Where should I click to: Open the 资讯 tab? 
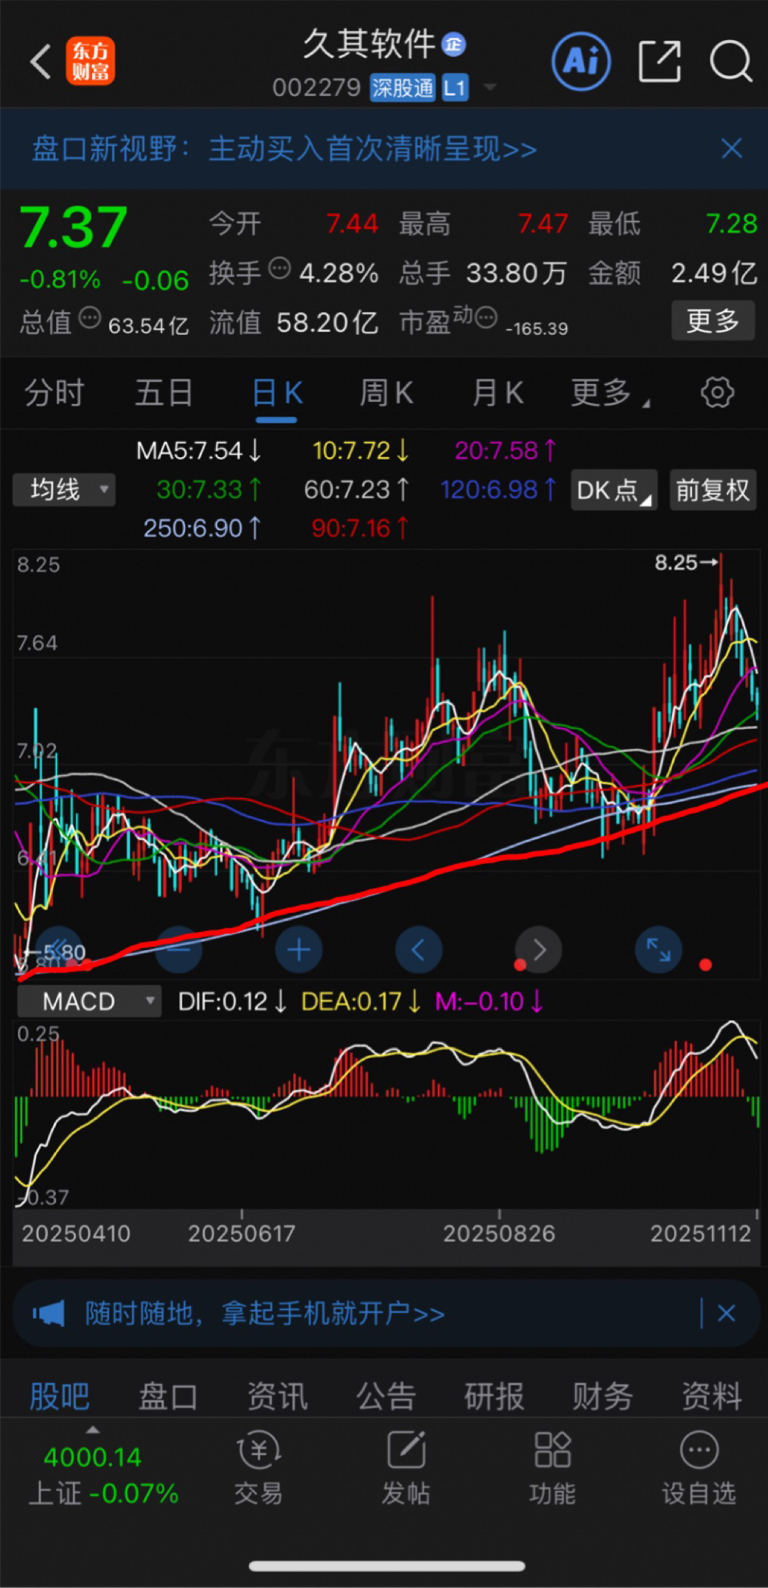pyautogui.click(x=277, y=1396)
